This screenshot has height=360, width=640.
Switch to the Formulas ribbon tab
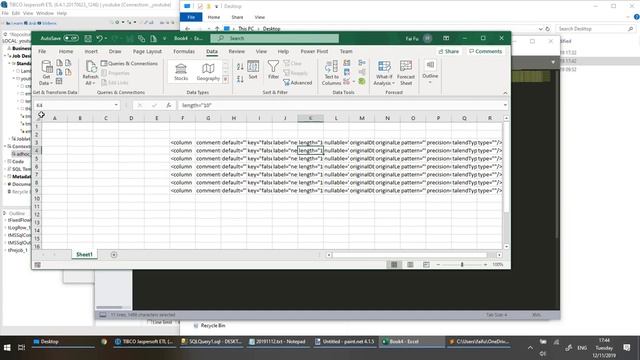click(184, 51)
